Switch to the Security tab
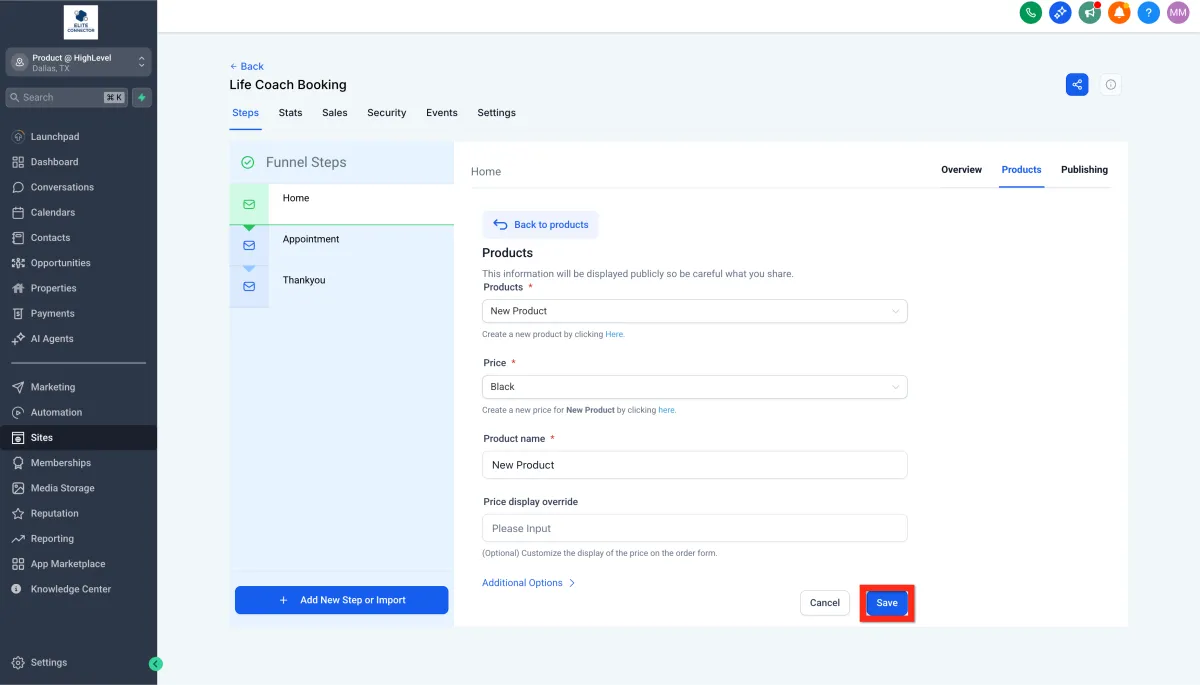Image resolution: width=1200 pixels, height=685 pixels. click(x=387, y=113)
